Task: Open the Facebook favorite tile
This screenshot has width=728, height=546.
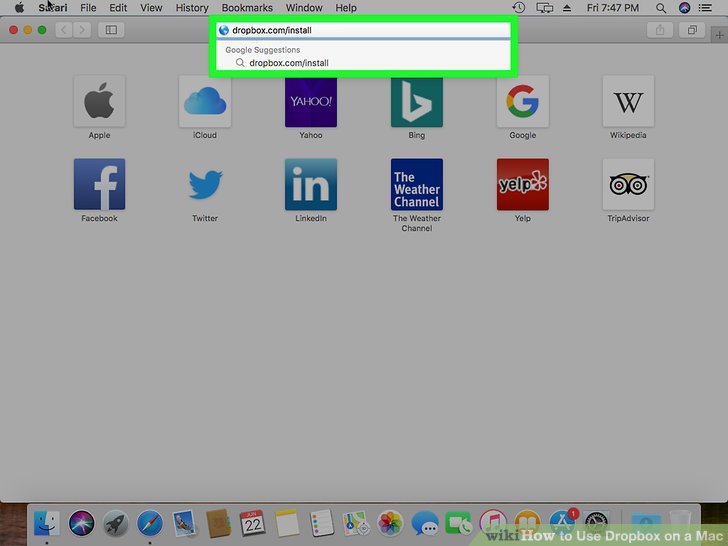Action: tap(99, 184)
